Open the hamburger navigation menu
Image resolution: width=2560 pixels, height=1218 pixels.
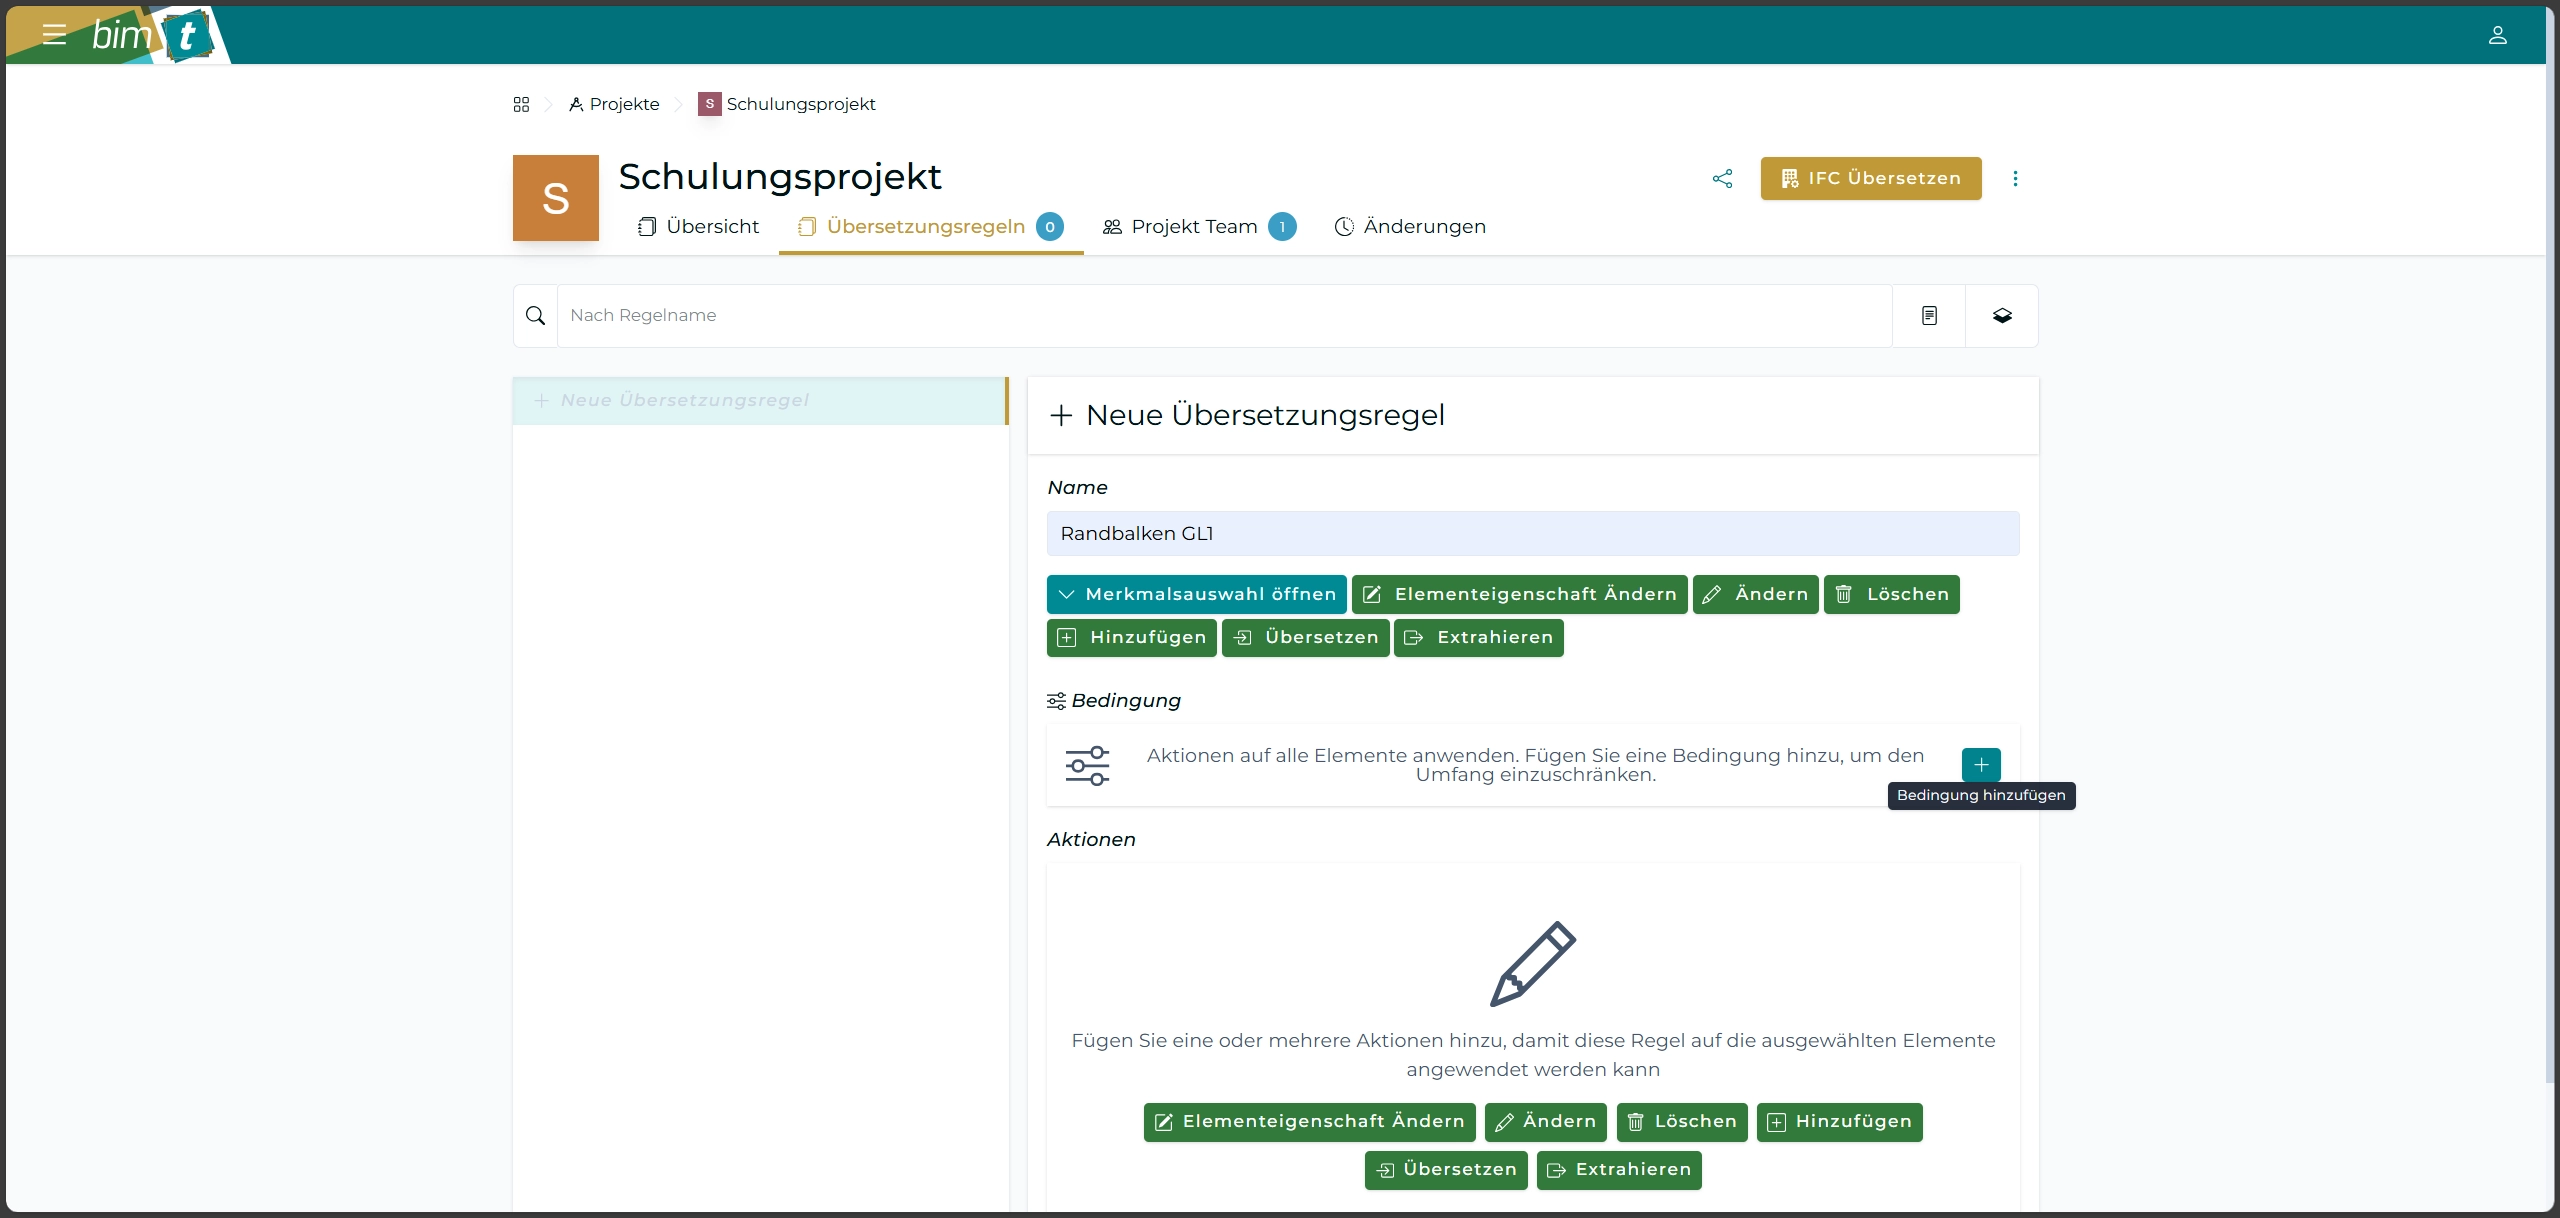point(54,35)
